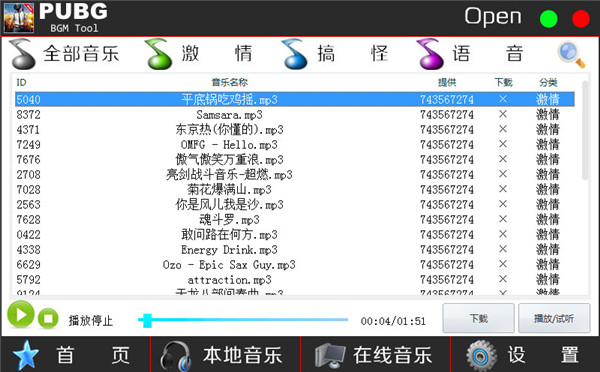
Task: Open the 设置 settings tab
Action: pyautogui.click(x=525, y=355)
